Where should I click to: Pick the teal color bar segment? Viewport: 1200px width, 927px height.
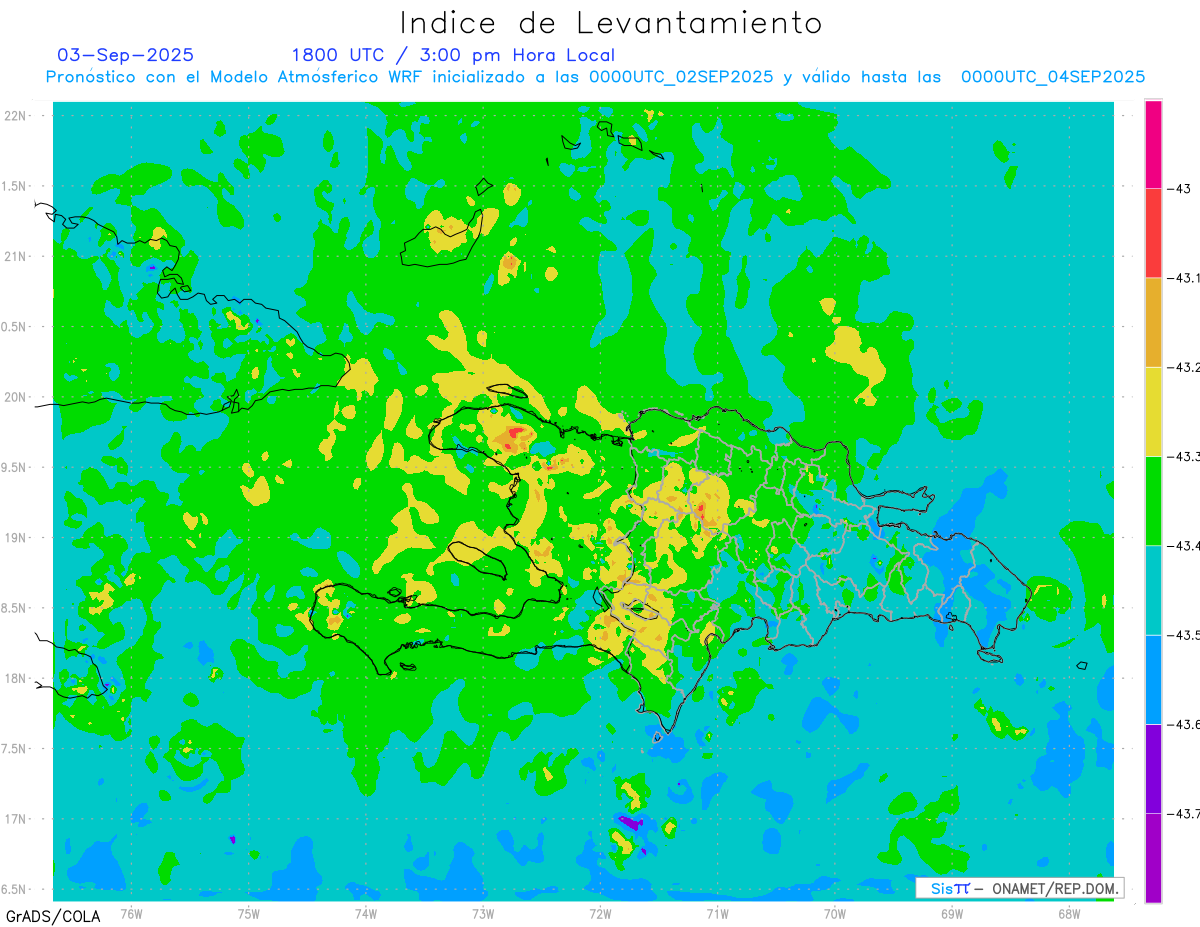point(1153,590)
